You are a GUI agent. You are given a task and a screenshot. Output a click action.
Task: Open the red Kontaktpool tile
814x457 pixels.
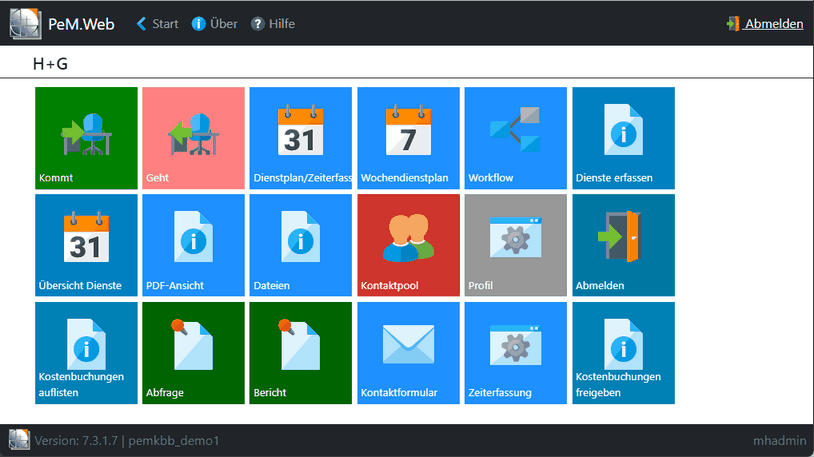click(408, 245)
